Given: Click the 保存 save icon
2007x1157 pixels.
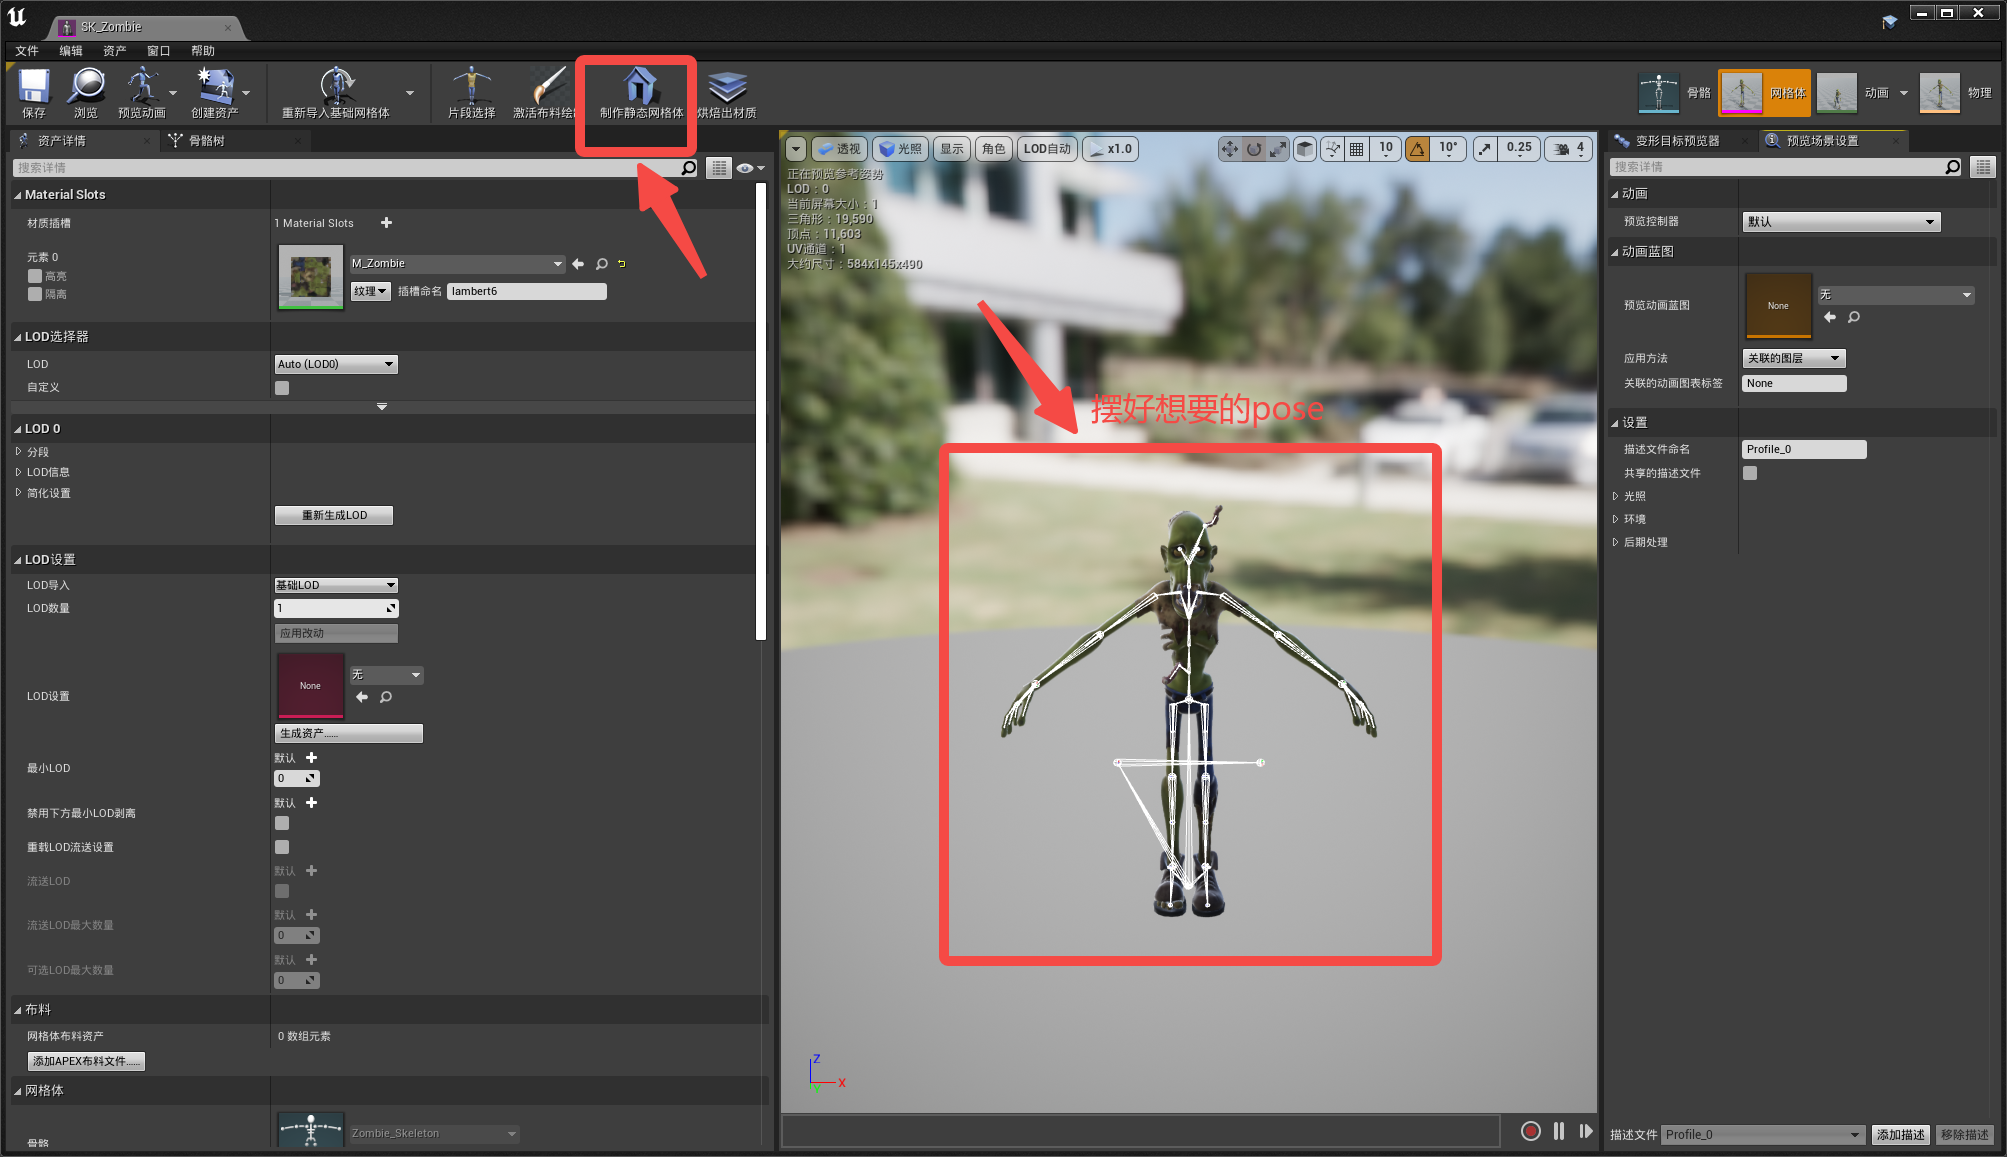Looking at the screenshot, I should pyautogui.click(x=33, y=92).
